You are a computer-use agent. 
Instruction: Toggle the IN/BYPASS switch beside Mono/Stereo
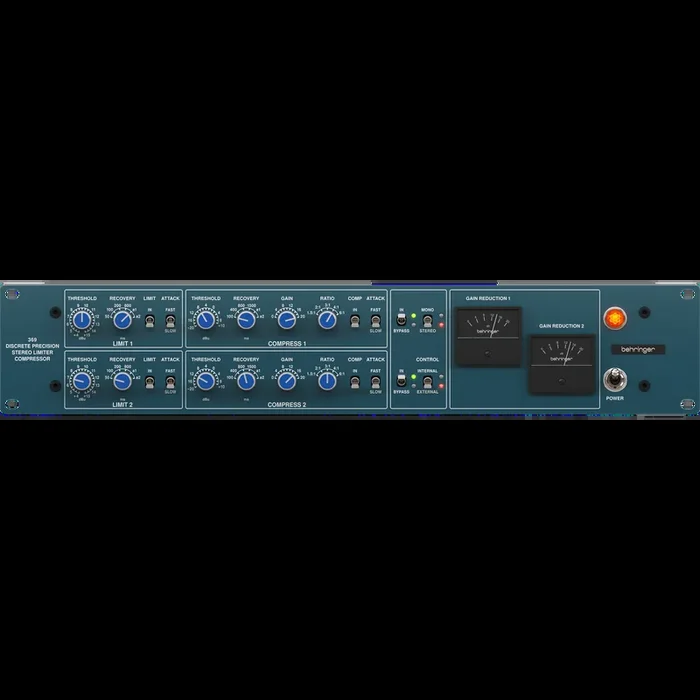coord(401,320)
